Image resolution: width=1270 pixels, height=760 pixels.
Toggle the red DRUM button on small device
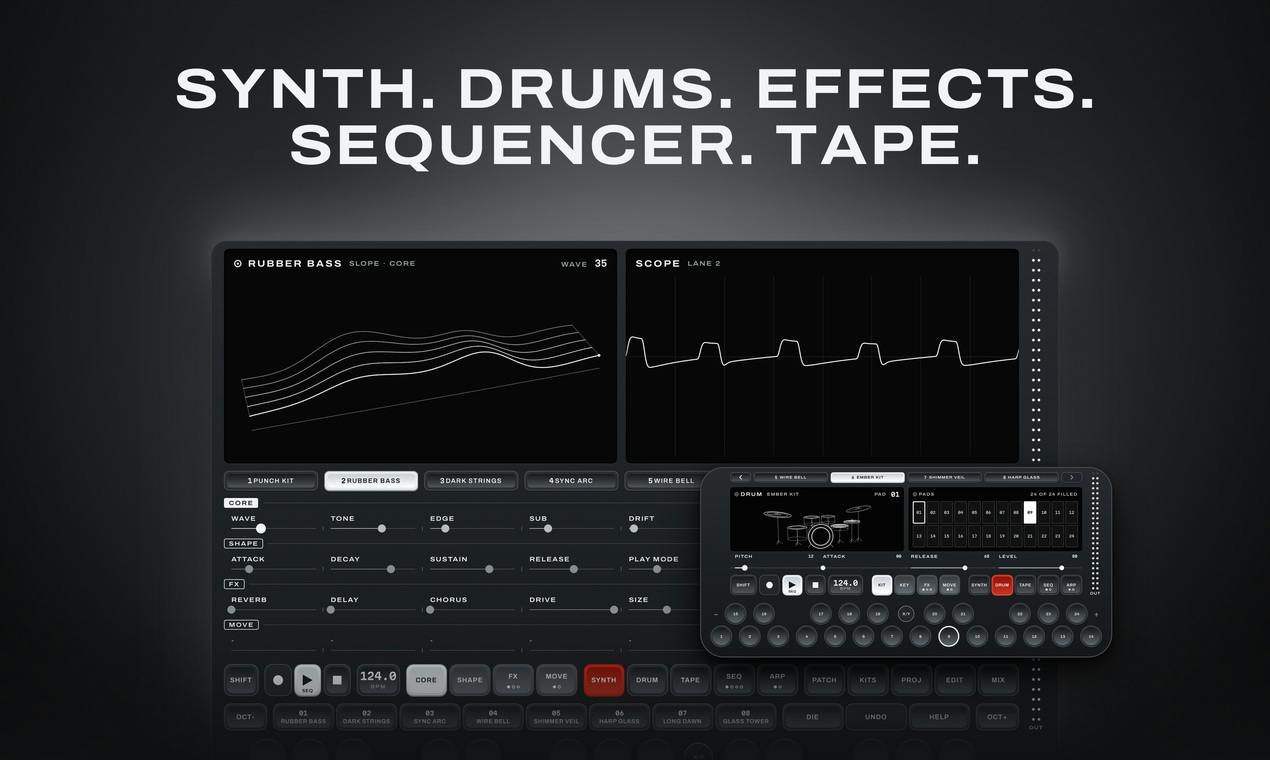1002,585
